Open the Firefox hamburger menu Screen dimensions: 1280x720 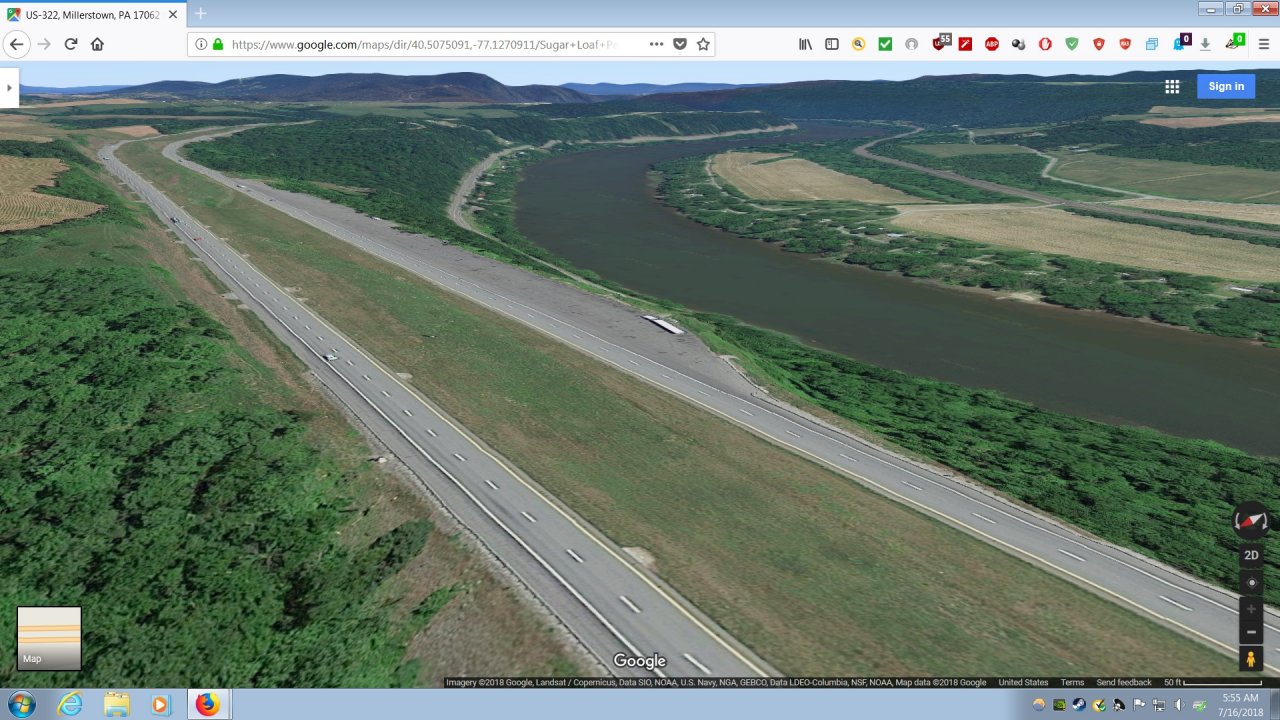click(1263, 44)
